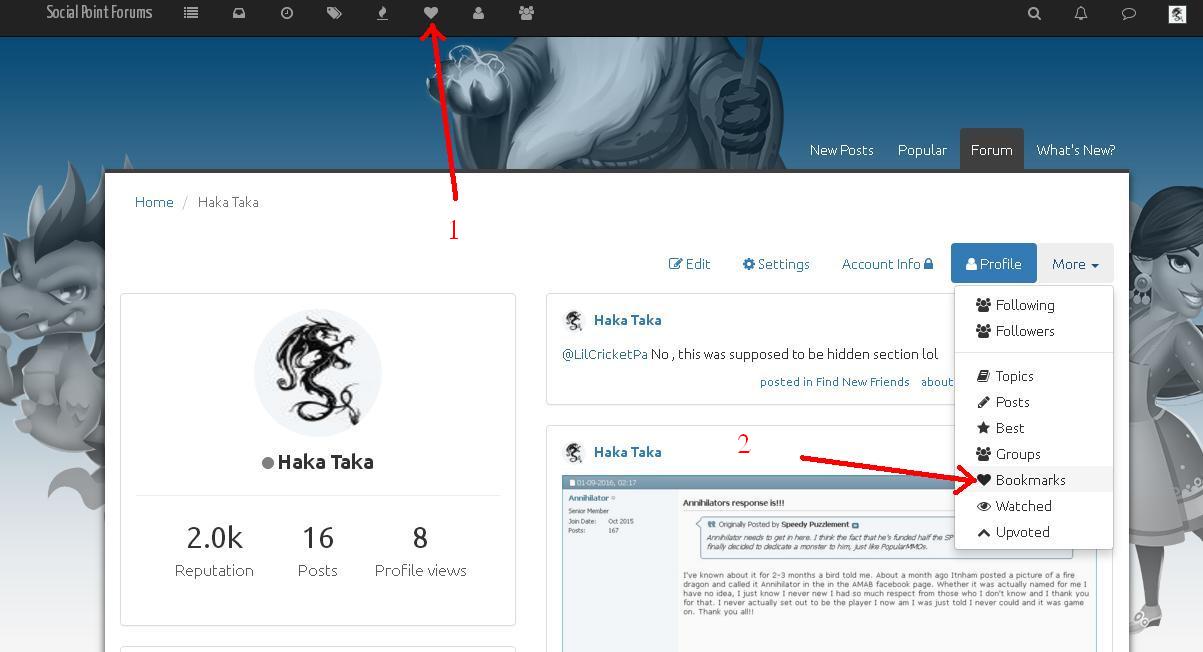Go to Home breadcrumb link
This screenshot has height=652, width=1203.
154,202
